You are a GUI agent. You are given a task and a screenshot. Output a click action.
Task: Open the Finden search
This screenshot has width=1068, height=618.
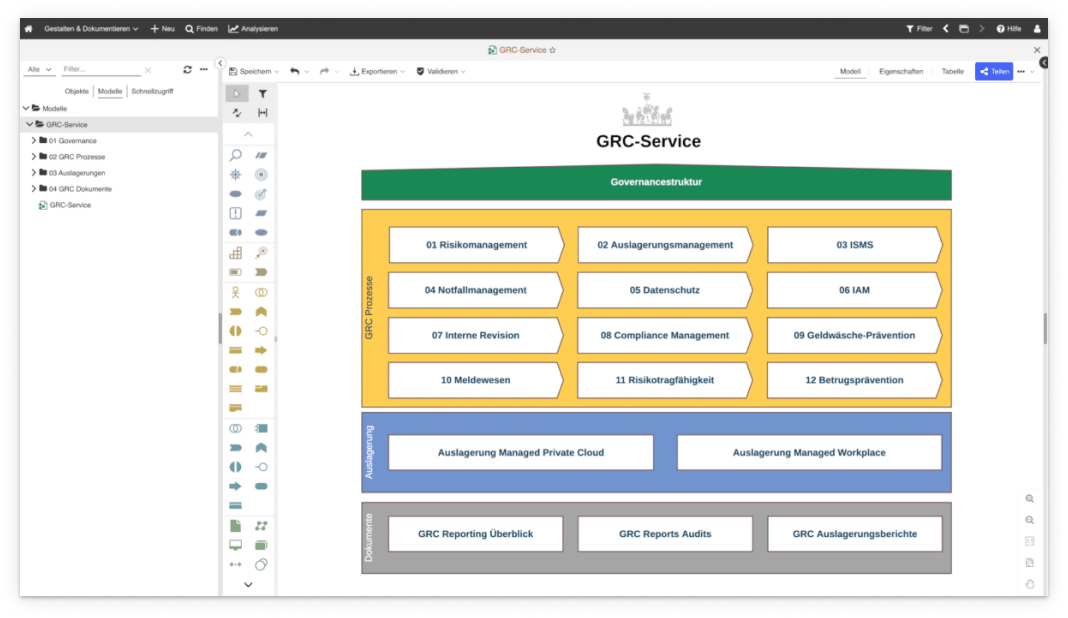(x=202, y=29)
